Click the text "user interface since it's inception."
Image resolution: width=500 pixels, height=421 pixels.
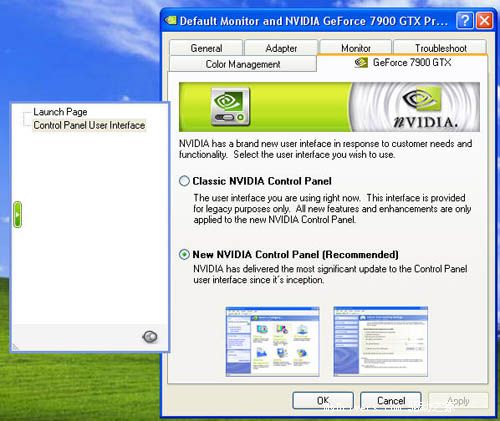pos(258,280)
